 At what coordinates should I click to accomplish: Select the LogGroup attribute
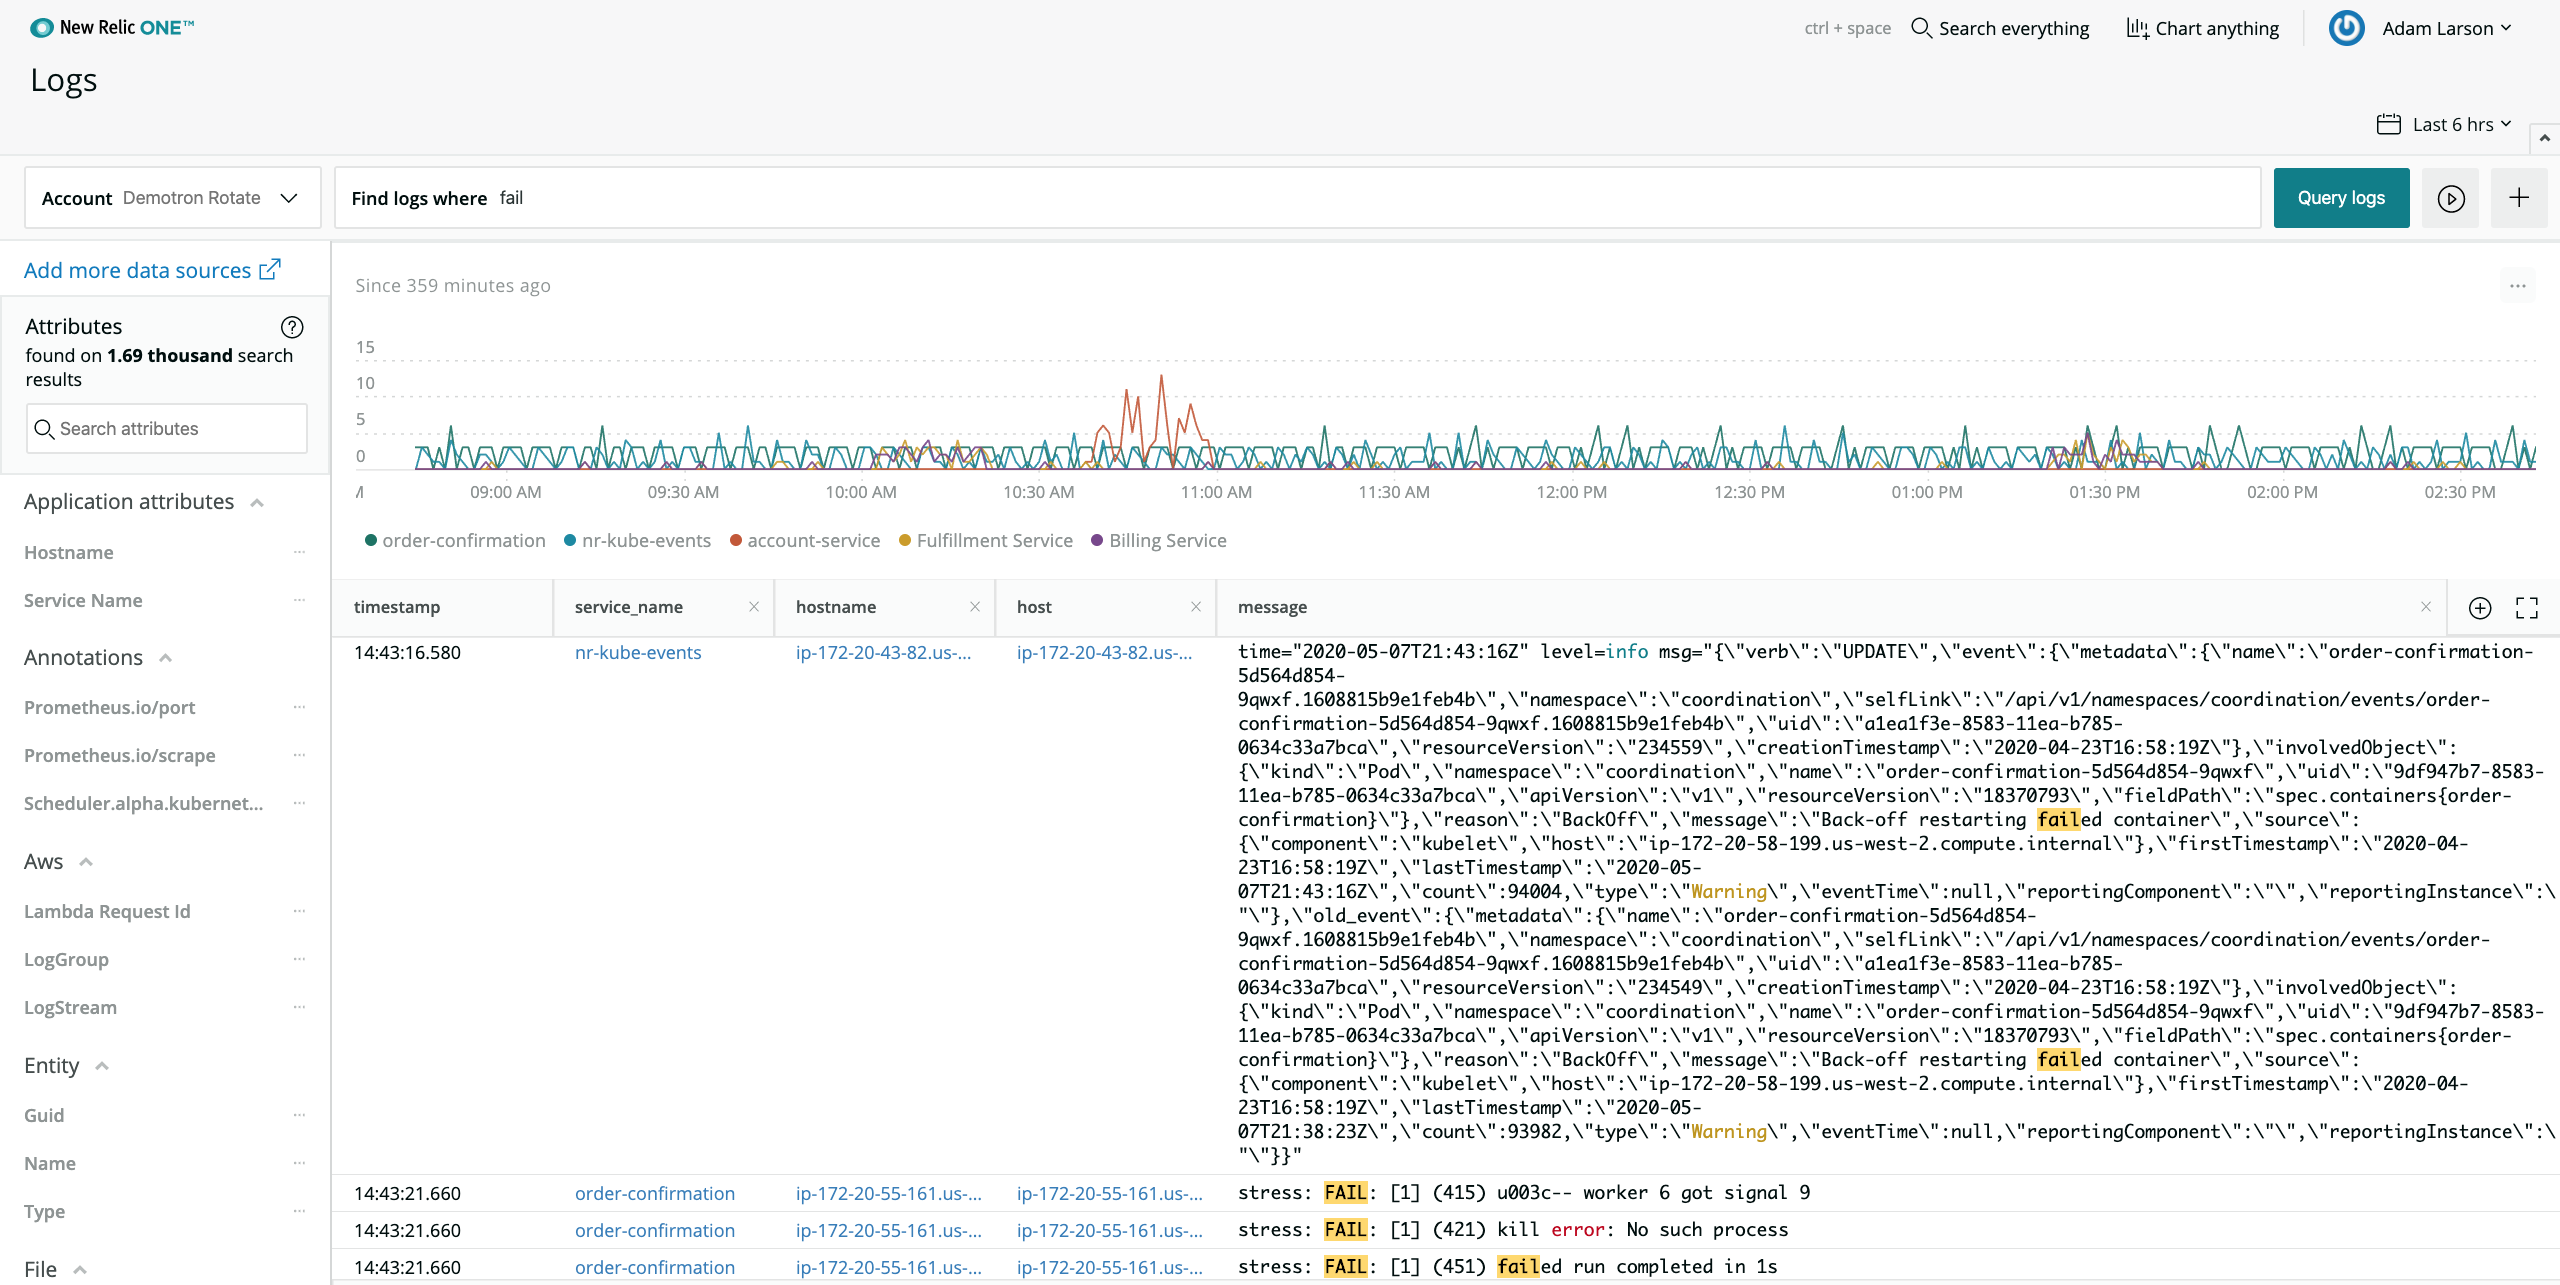pos(66,959)
